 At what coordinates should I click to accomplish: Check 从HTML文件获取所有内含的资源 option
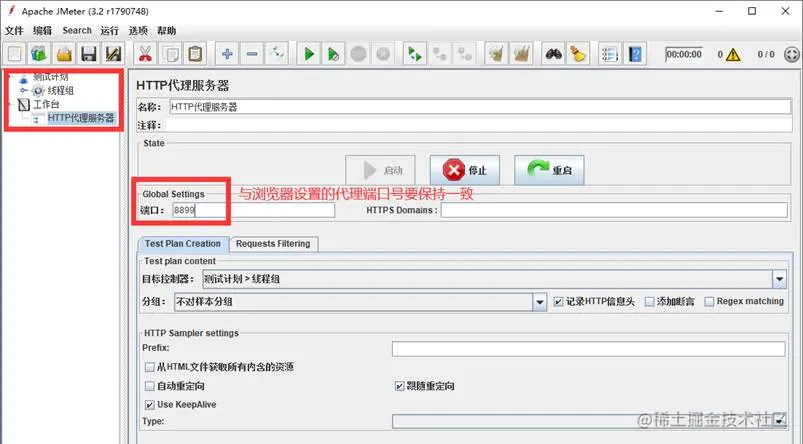coord(150,367)
